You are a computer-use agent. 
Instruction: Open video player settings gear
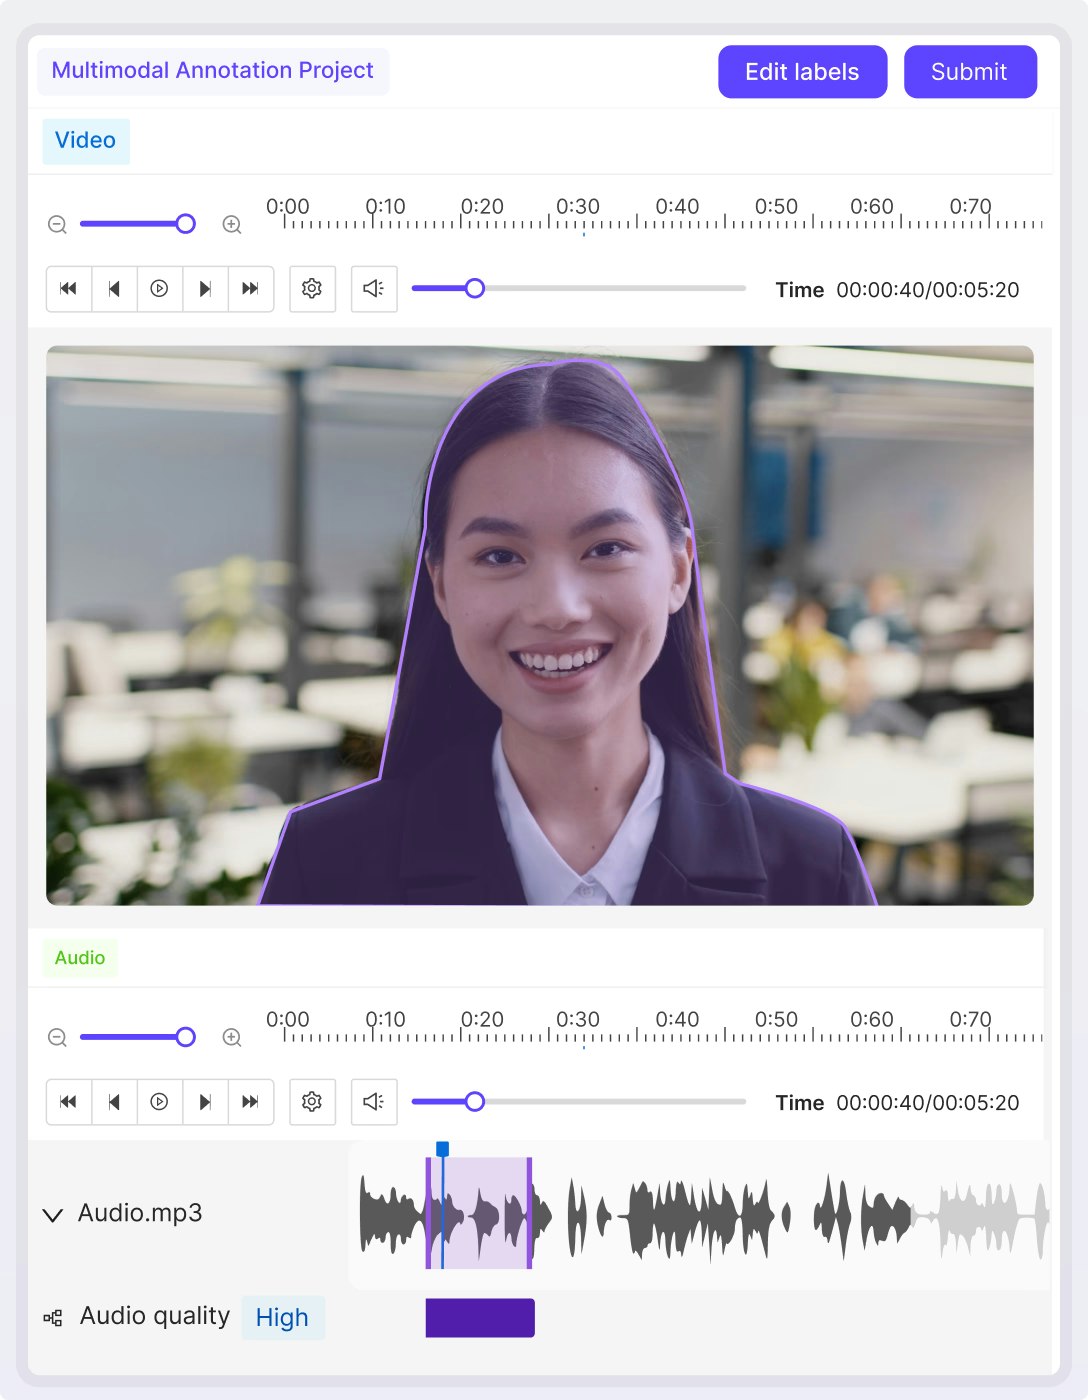coord(312,289)
